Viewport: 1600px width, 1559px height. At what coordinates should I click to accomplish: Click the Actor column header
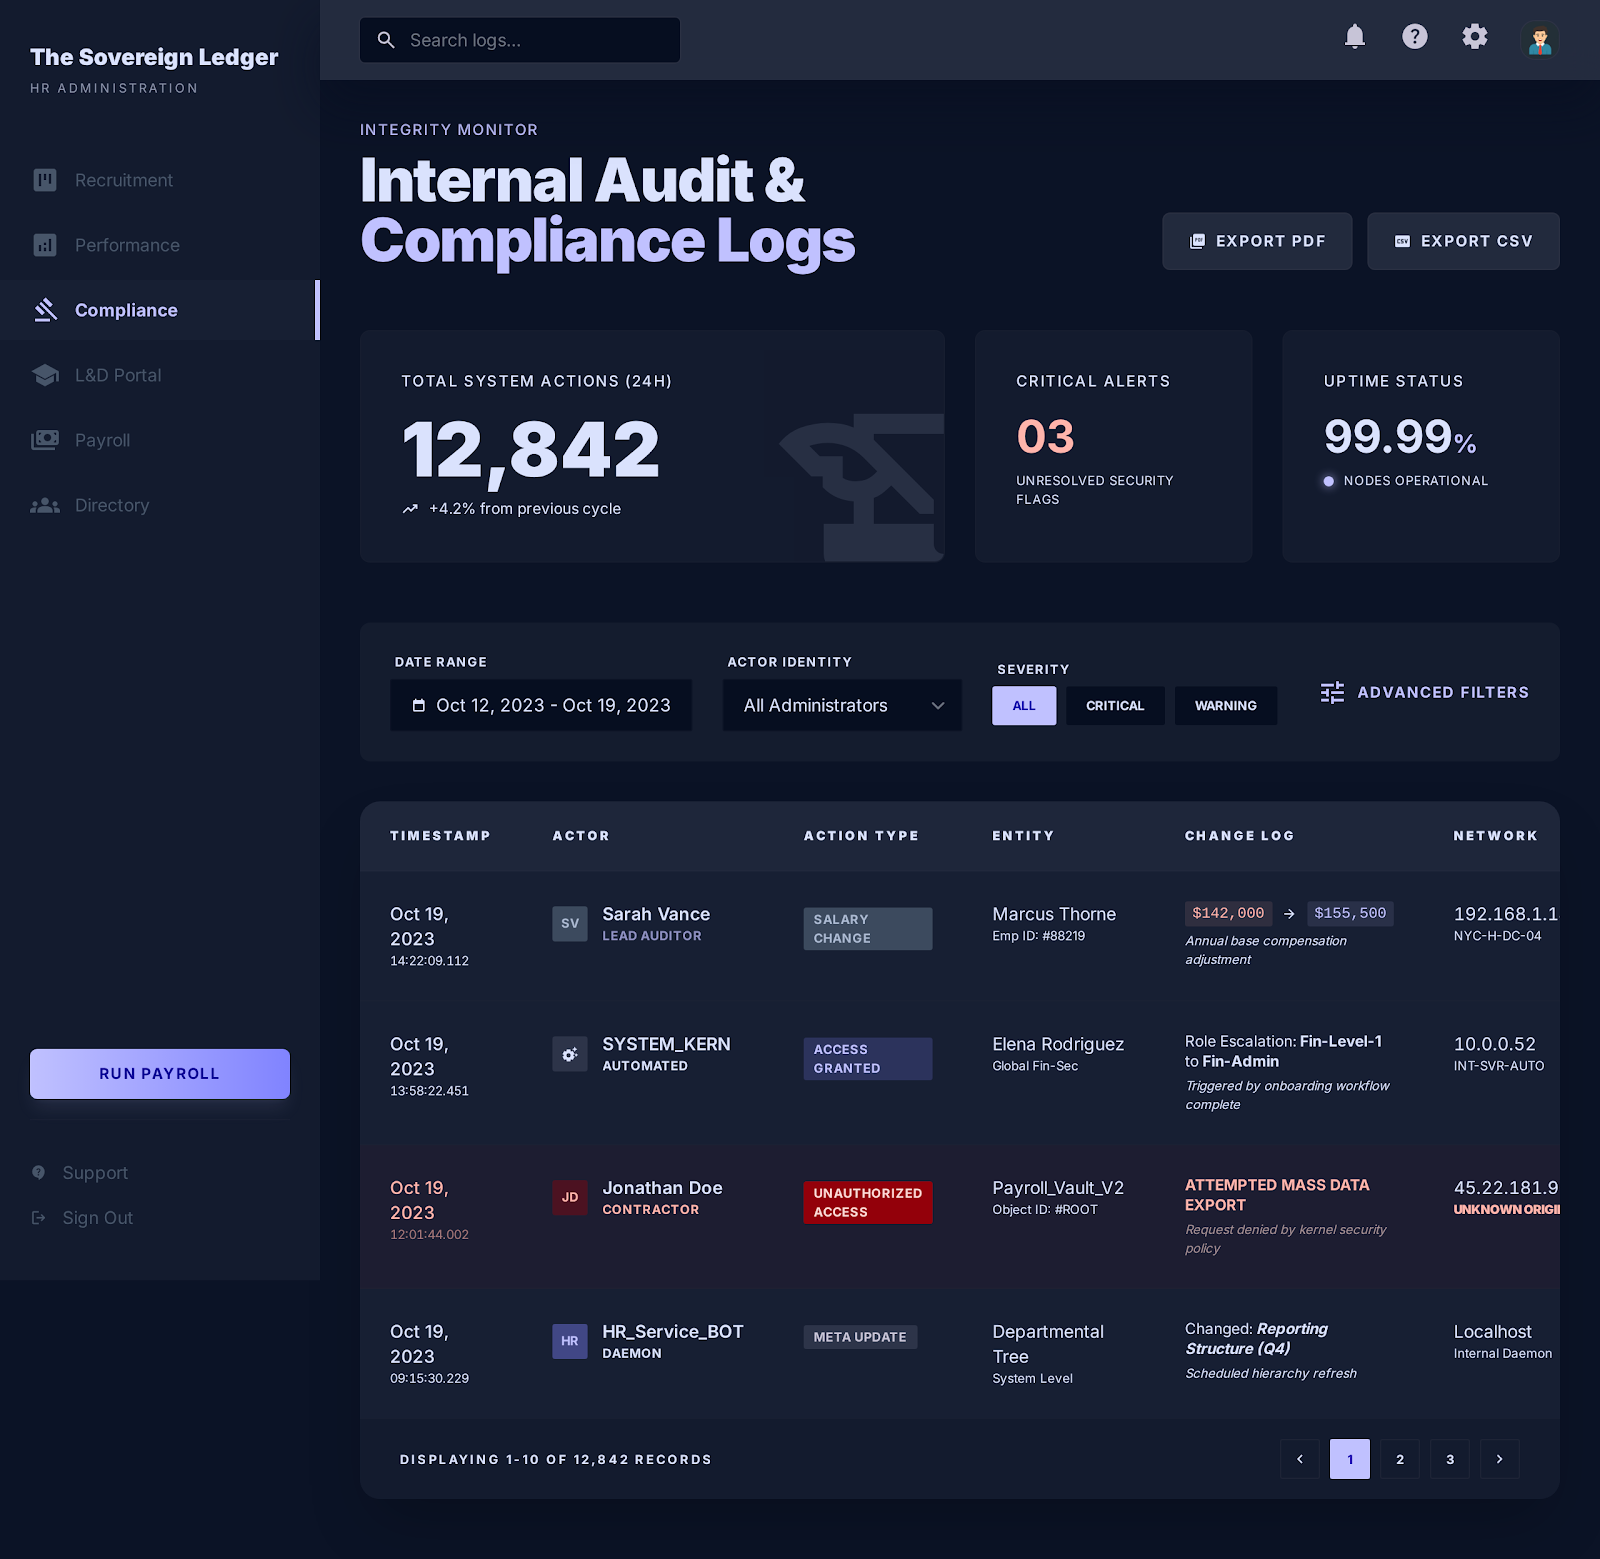point(581,836)
